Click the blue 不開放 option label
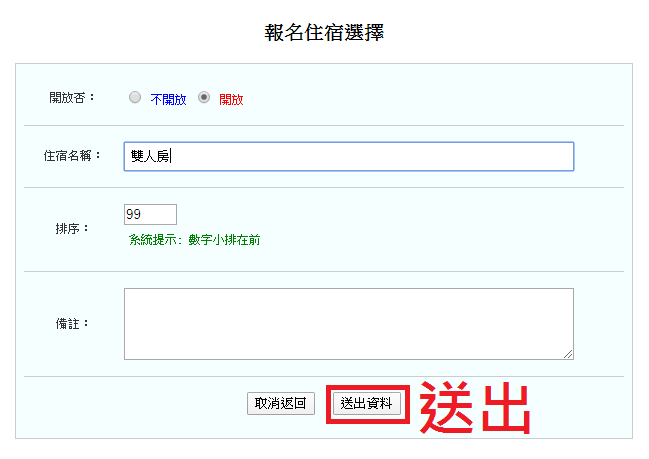This screenshot has height=459, width=649. (168, 99)
